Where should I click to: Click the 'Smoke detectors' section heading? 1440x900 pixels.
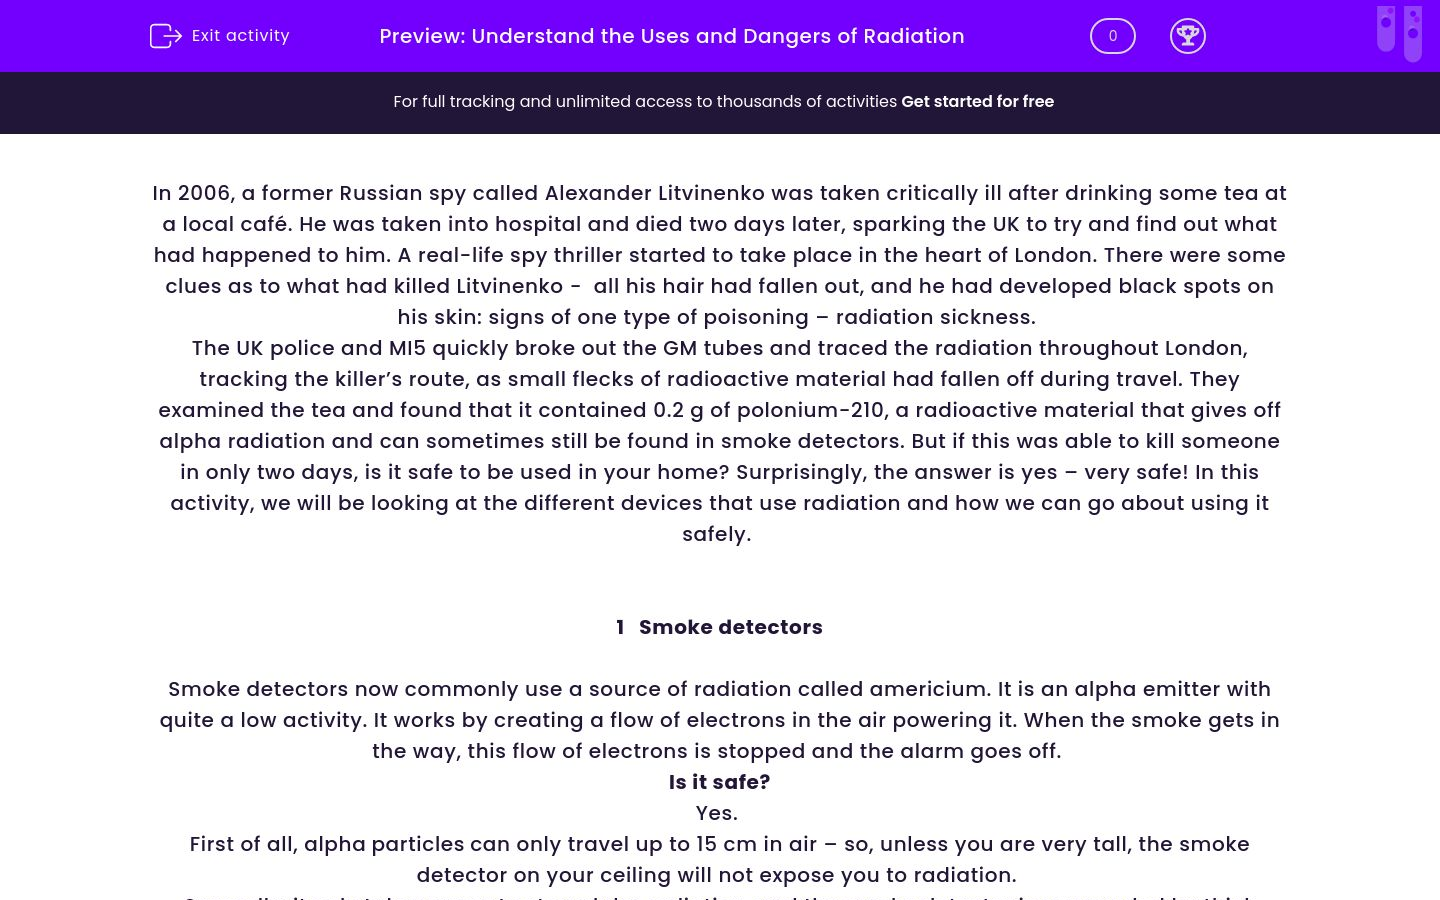730,627
